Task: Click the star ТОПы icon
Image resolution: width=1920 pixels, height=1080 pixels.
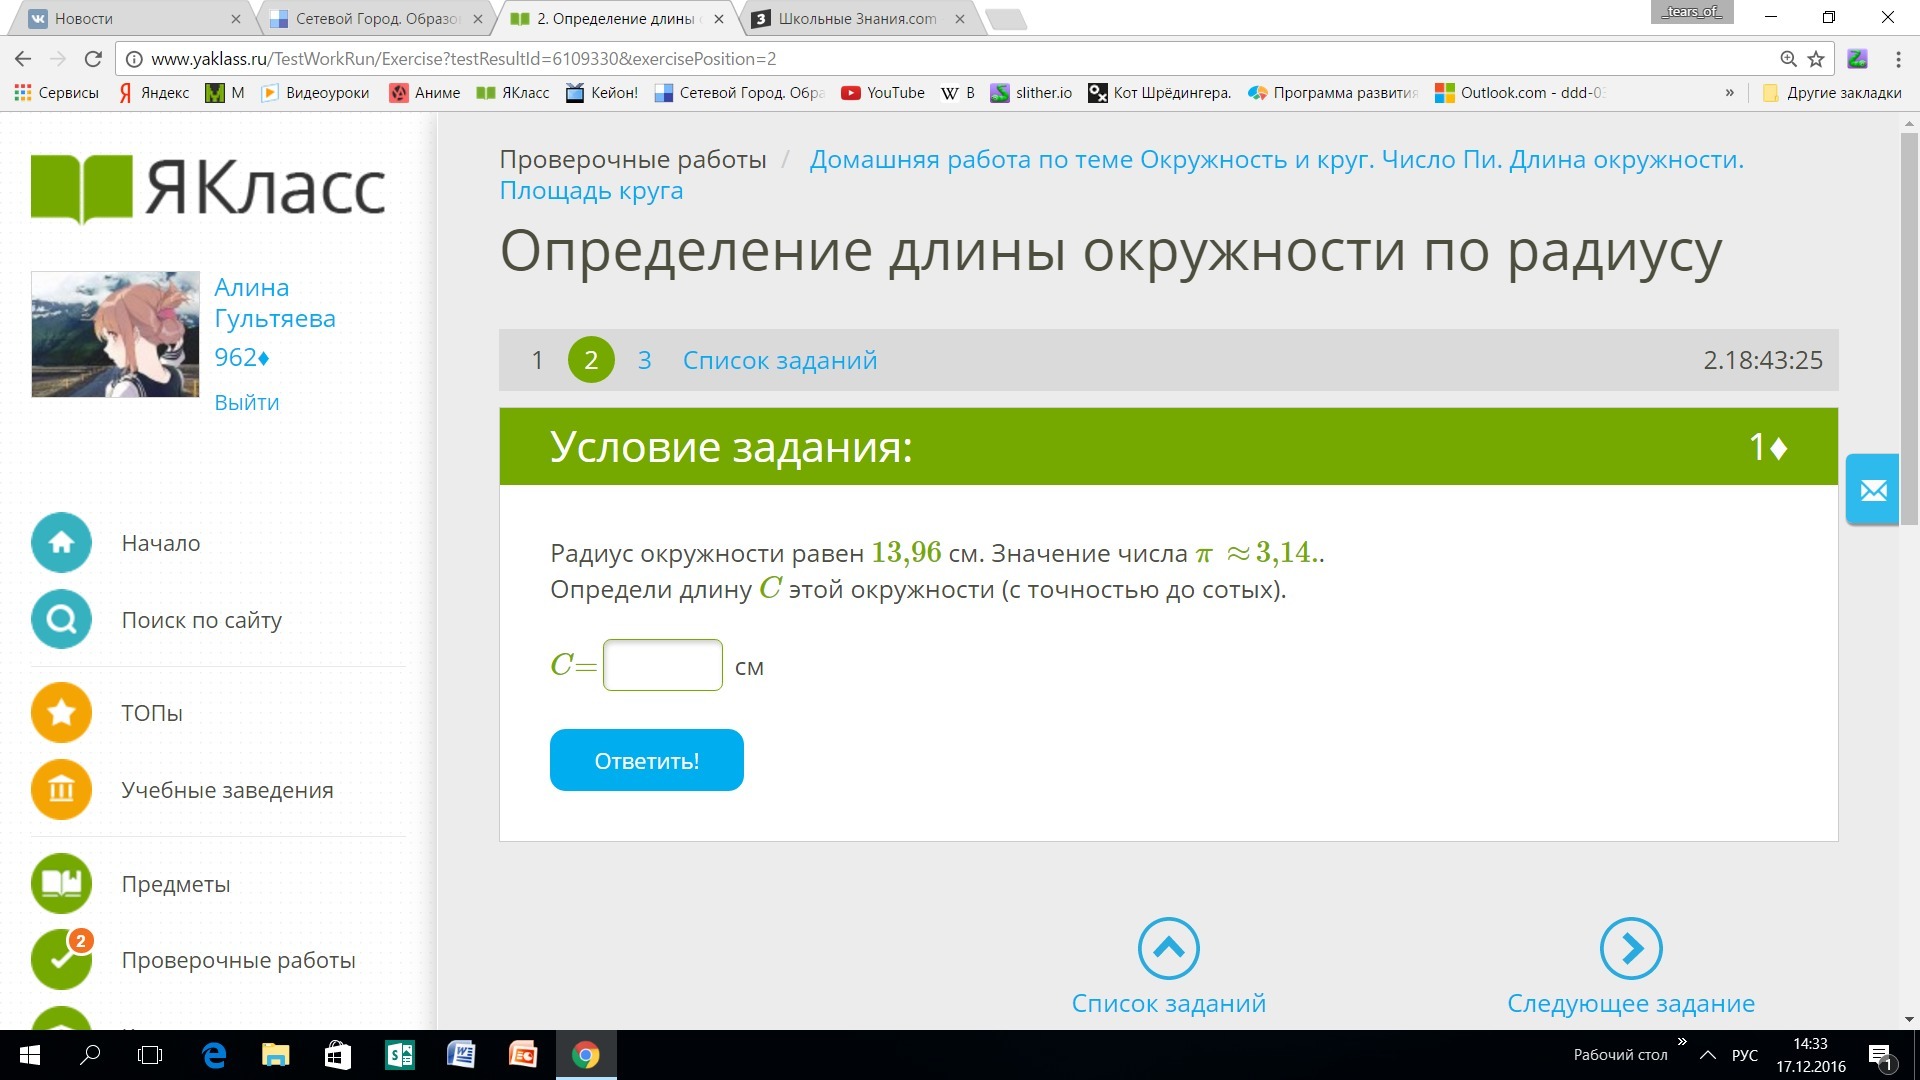Action: (61, 713)
